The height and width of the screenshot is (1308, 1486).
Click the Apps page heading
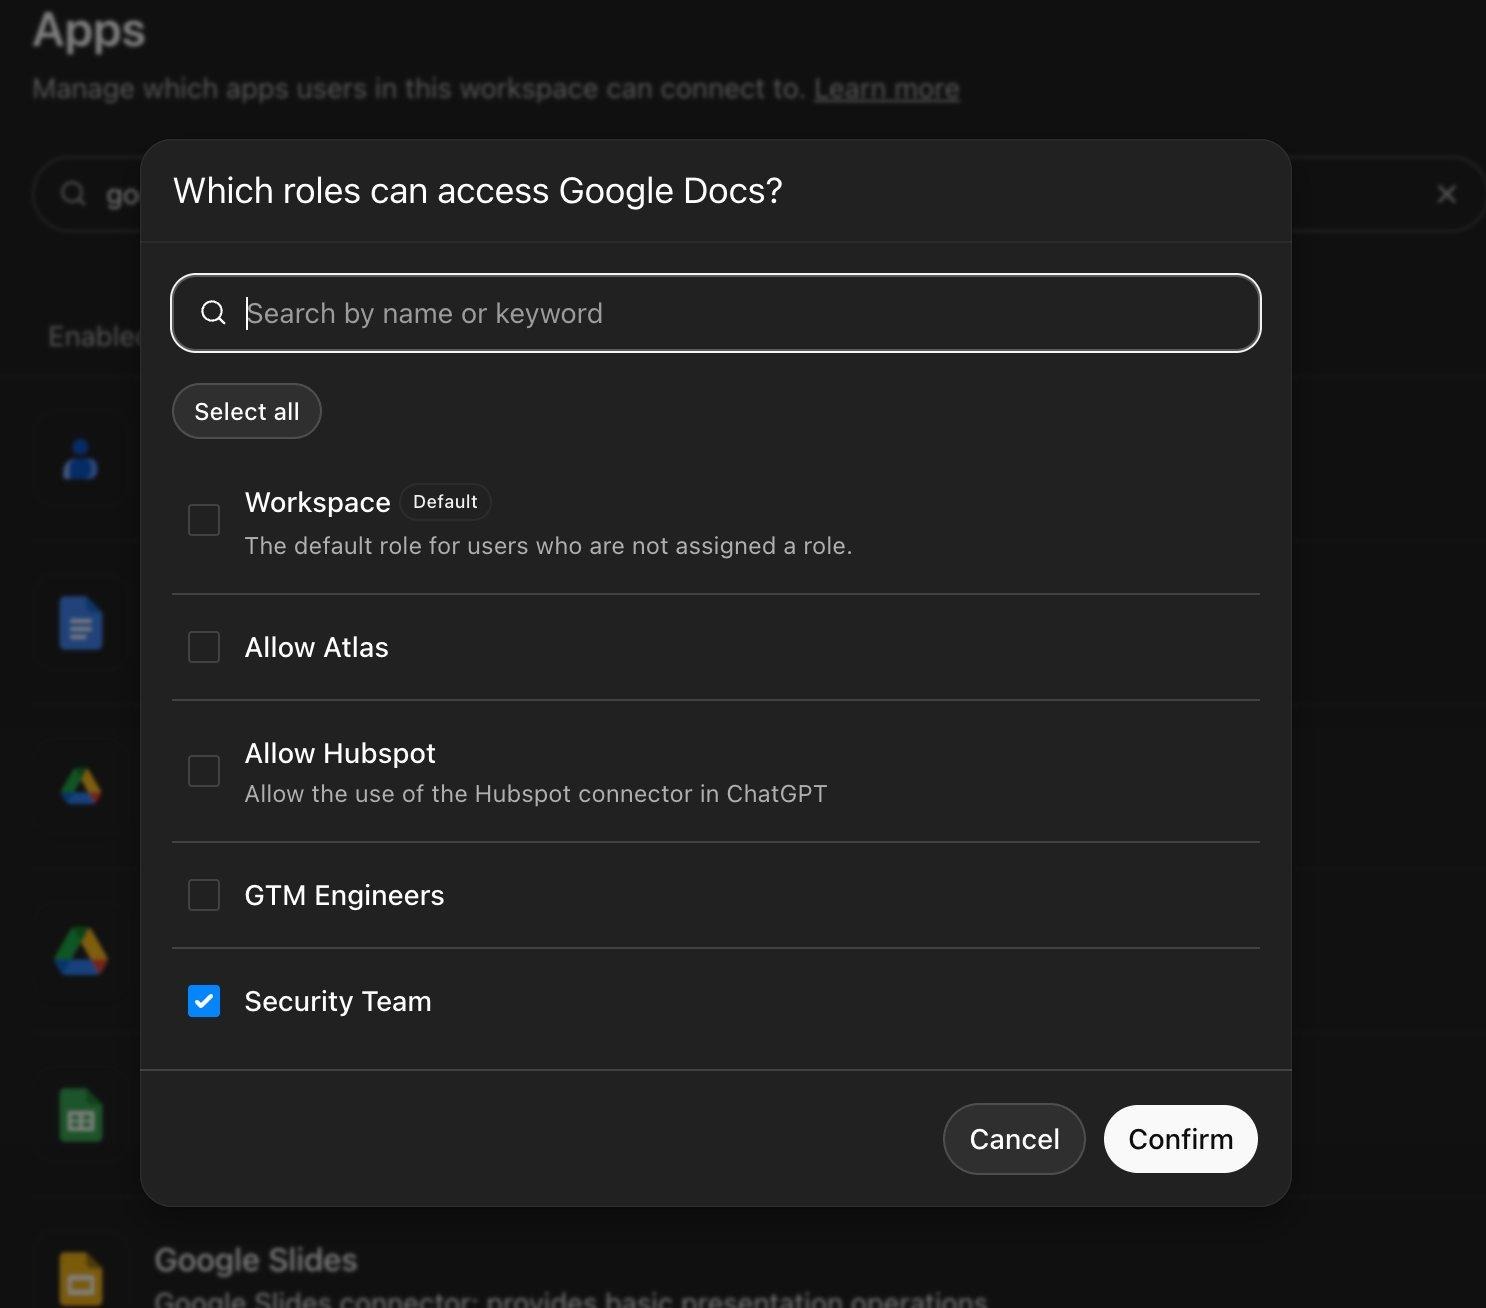click(x=89, y=30)
